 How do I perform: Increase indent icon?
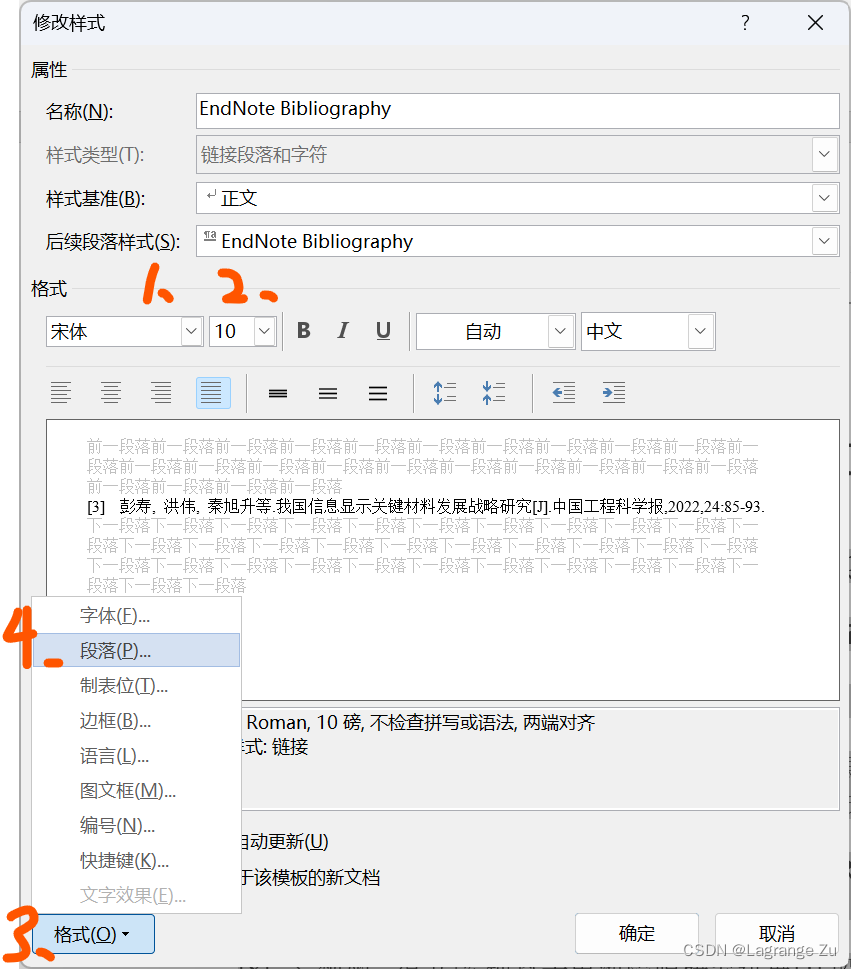614,392
